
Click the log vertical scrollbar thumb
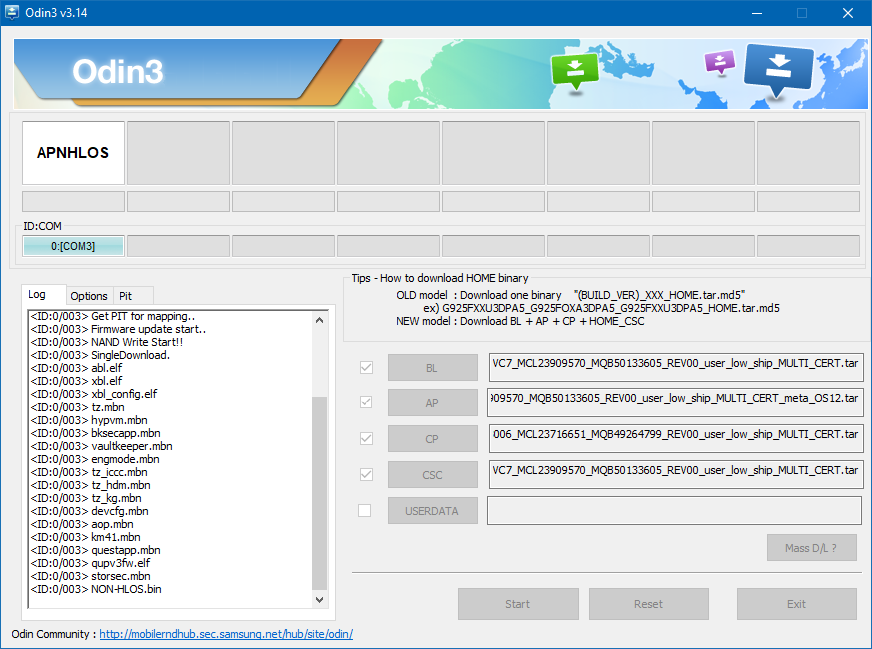pos(319,493)
